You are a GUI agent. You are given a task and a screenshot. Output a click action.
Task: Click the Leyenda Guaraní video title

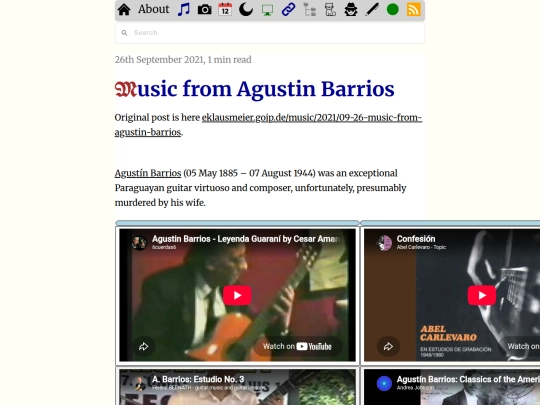(246, 239)
